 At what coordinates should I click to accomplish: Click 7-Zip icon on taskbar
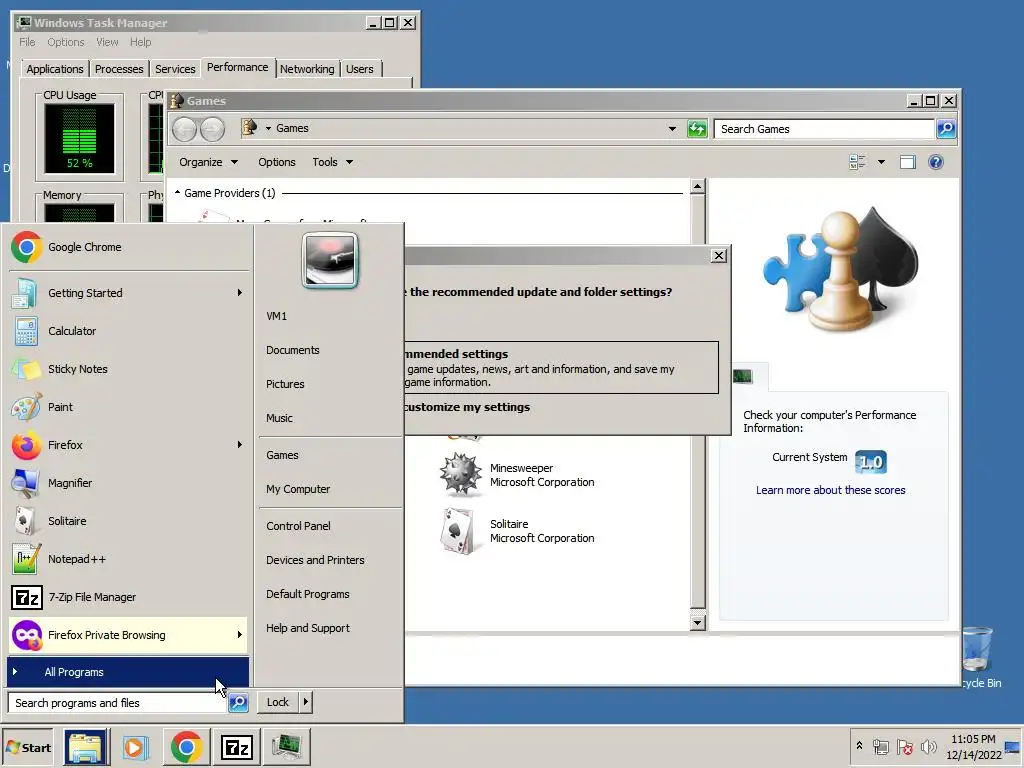pyautogui.click(x=236, y=746)
